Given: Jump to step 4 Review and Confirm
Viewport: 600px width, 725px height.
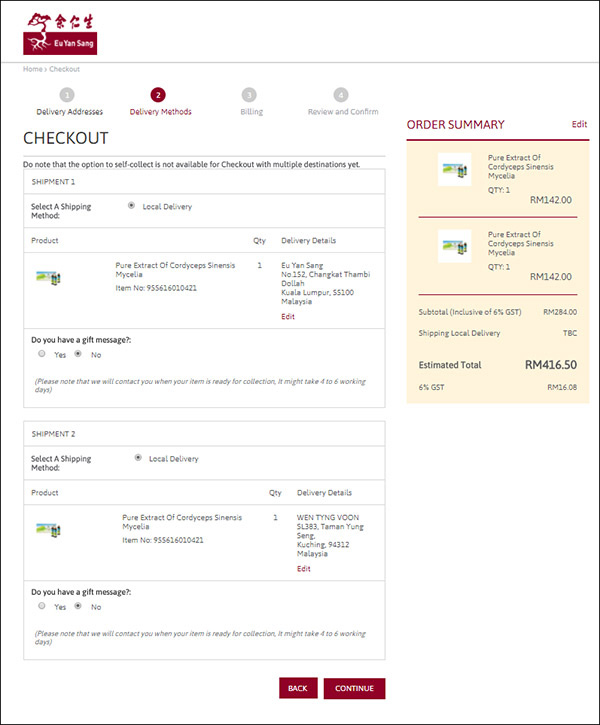Looking at the screenshot, I should 343,102.
